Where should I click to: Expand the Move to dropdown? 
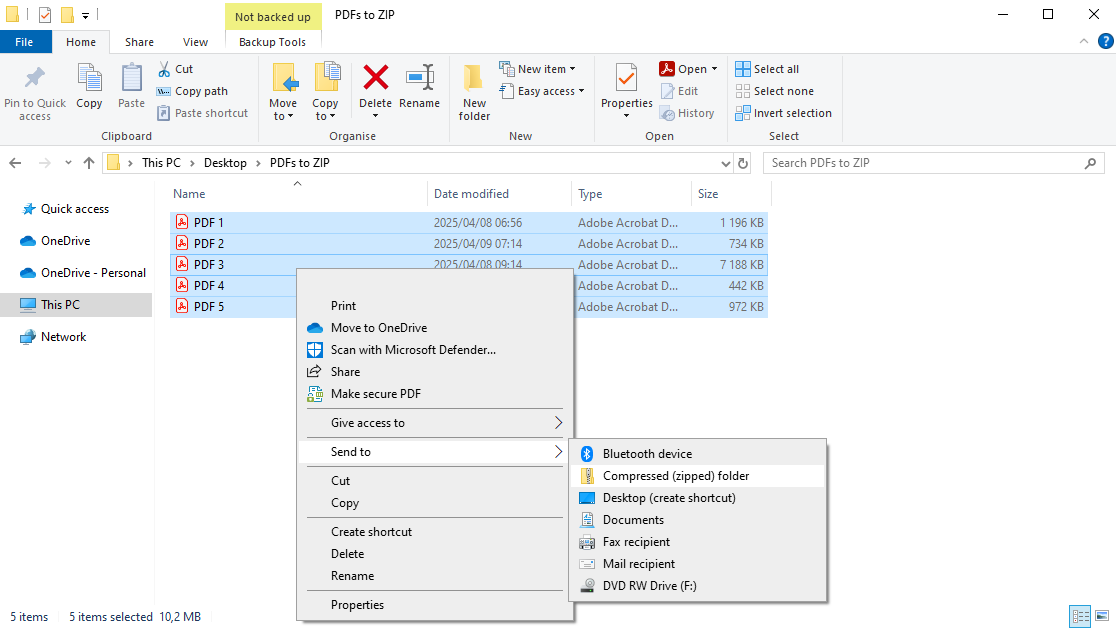[x=284, y=88]
